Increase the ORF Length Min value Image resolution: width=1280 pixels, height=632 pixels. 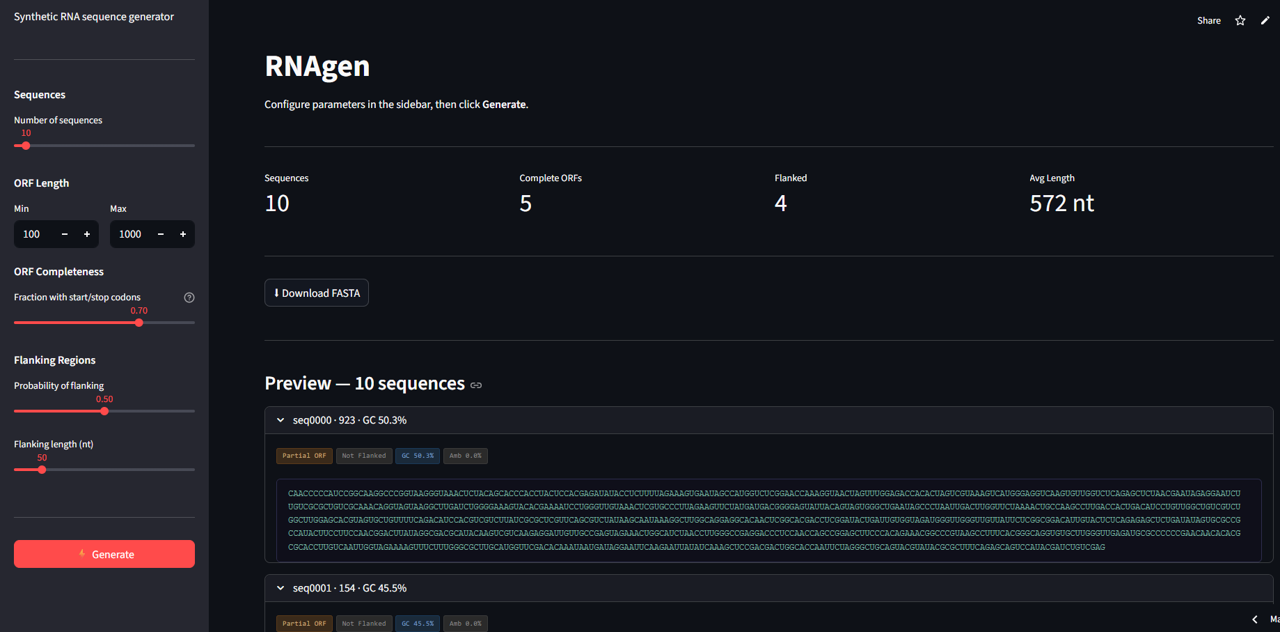(x=87, y=234)
